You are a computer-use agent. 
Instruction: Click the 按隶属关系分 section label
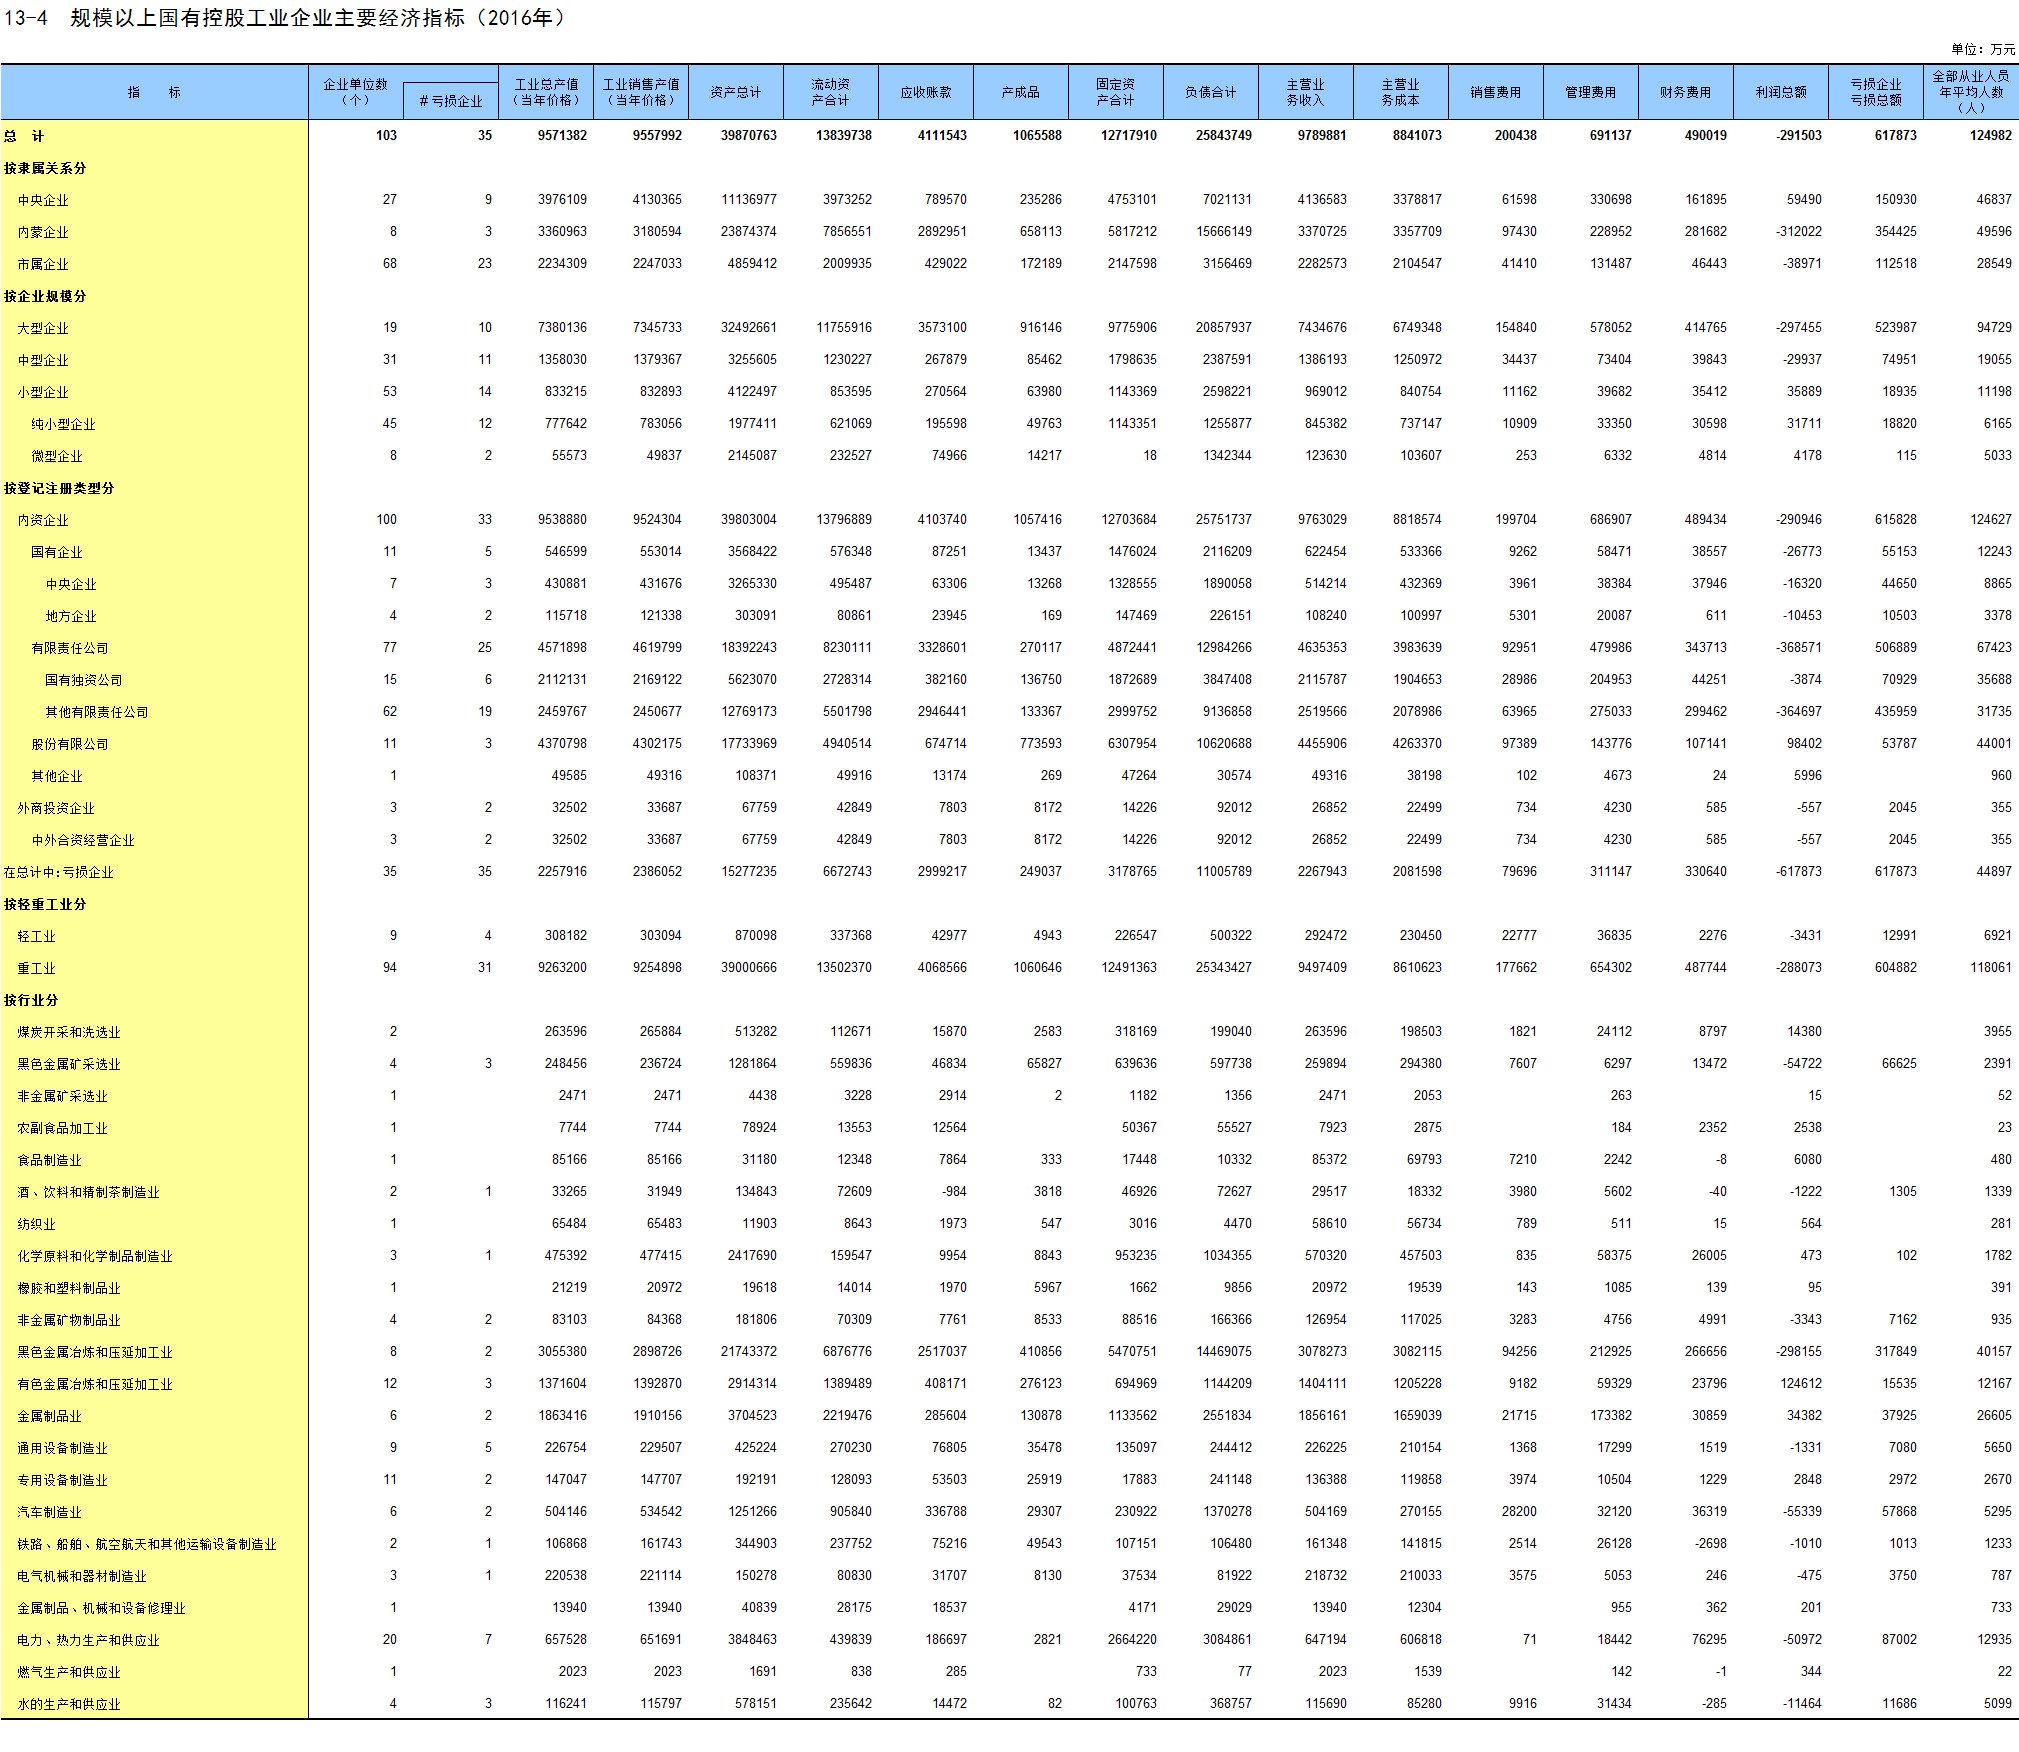click(x=45, y=168)
